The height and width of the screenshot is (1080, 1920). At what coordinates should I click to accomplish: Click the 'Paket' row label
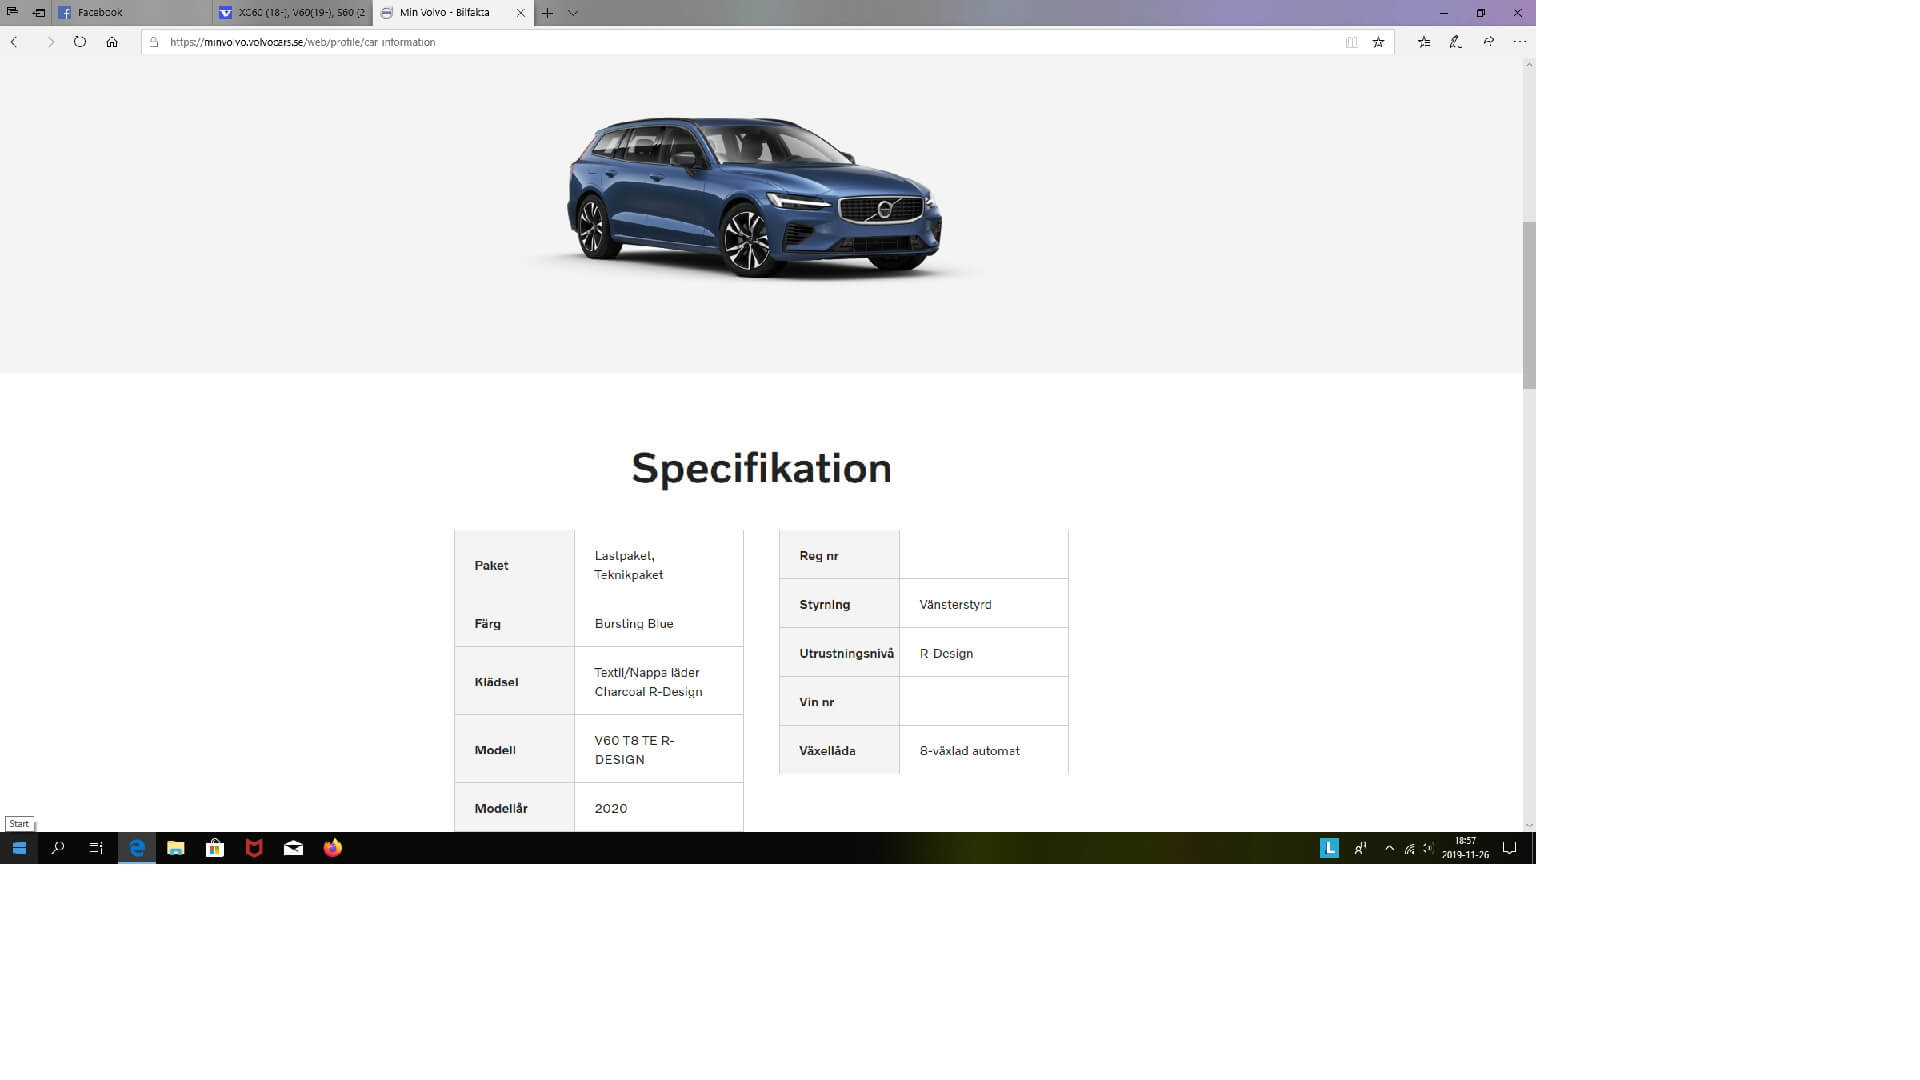[x=491, y=565]
